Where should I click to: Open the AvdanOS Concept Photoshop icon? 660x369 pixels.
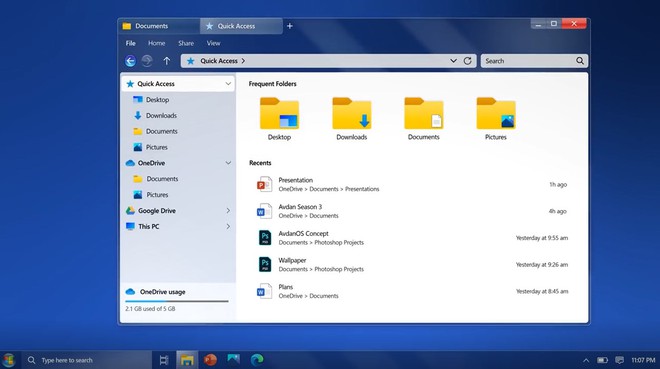click(265, 238)
